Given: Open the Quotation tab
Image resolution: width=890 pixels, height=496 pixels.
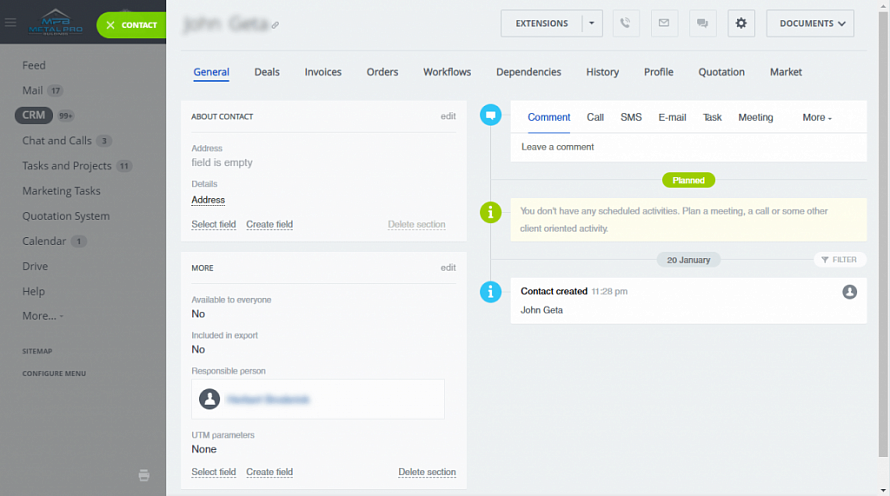Looking at the screenshot, I should tap(721, 72).
